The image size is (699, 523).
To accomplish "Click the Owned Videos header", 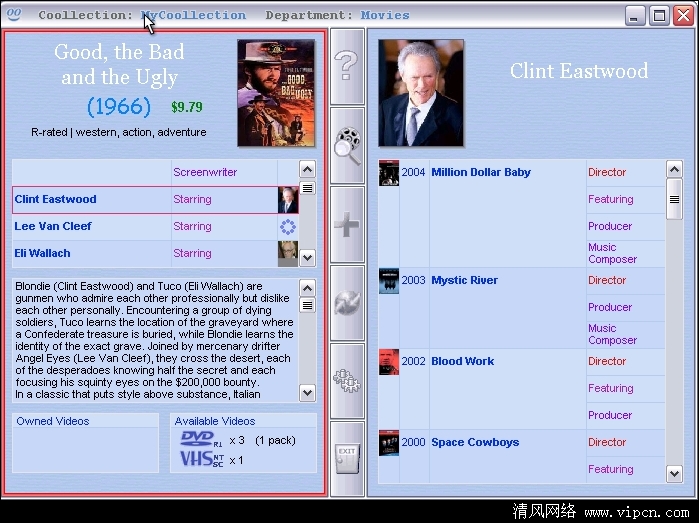I will (53, 421).
